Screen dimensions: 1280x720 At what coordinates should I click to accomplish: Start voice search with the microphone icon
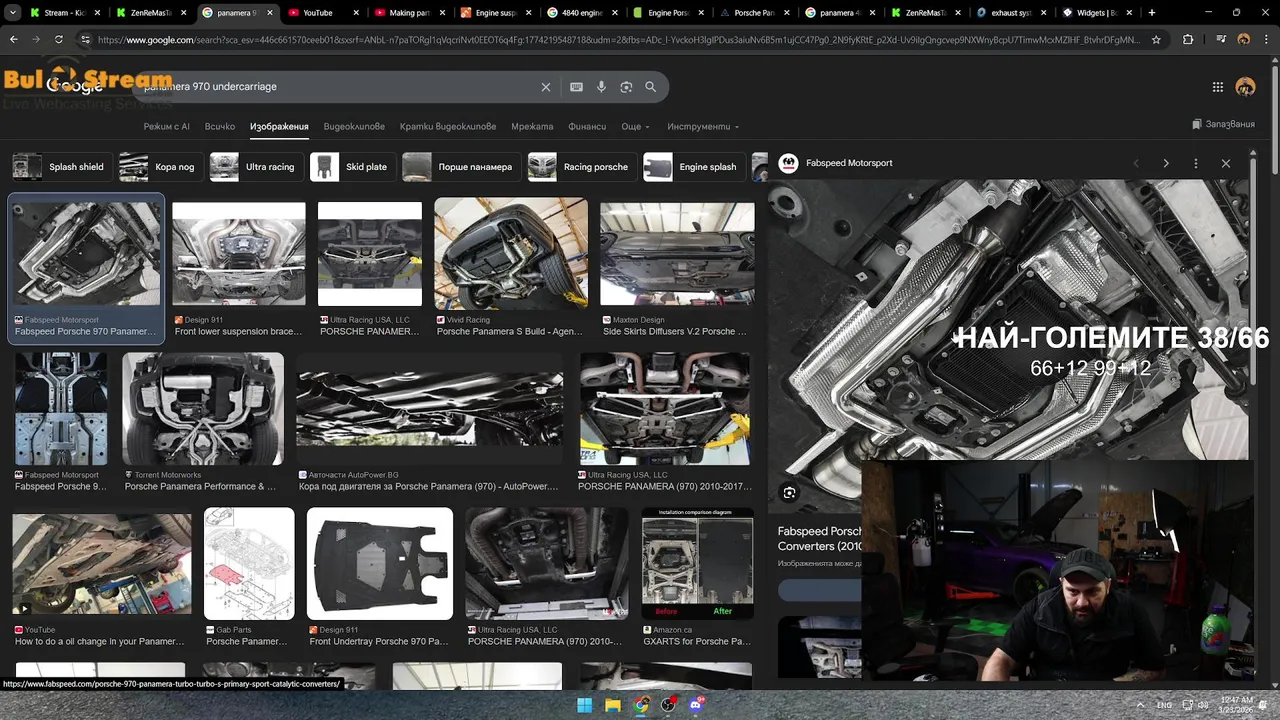tap(601, 87)
